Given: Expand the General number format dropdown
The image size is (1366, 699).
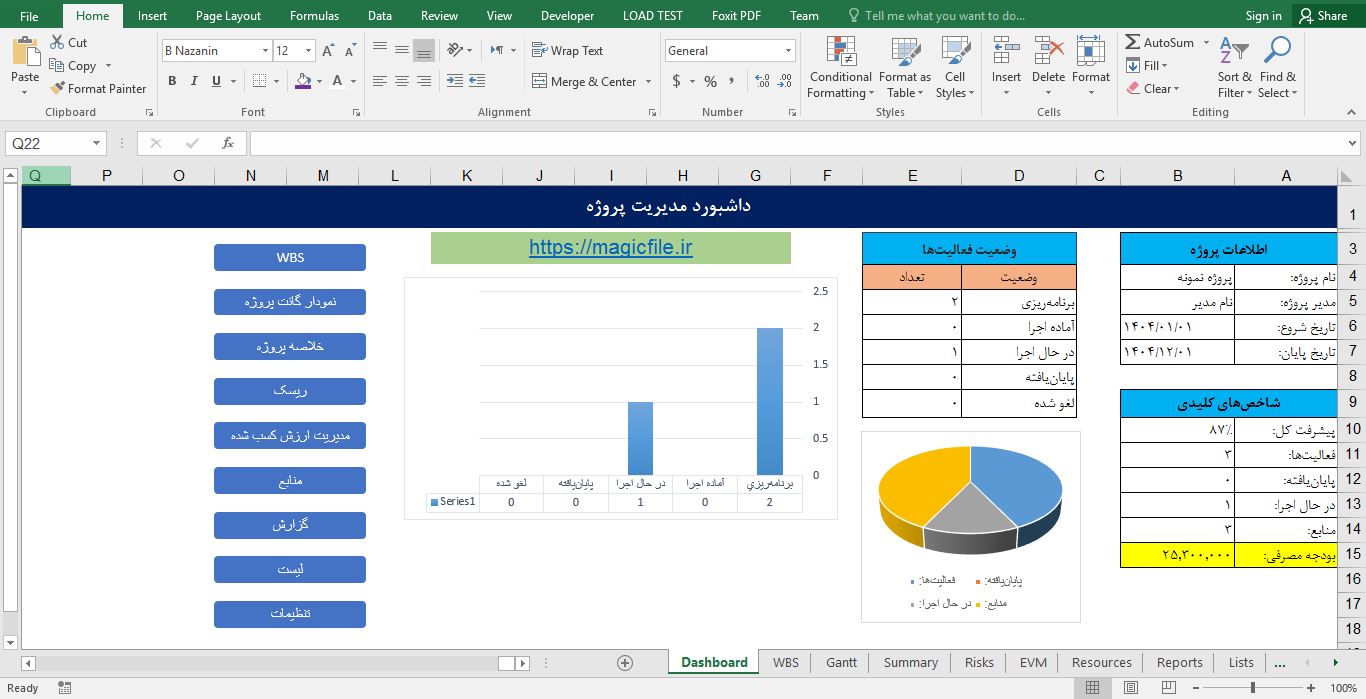Looking at the screenshot, I should tap(788, 51).
